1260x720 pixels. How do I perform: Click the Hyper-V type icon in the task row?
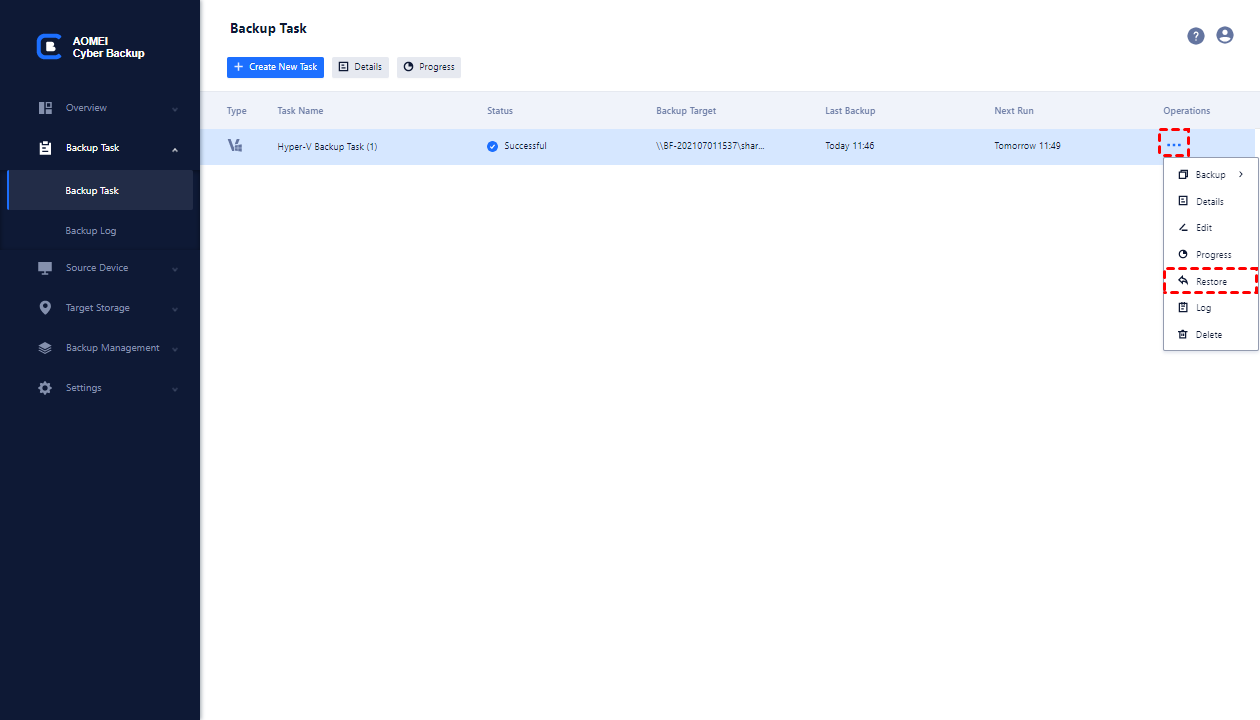[235, 146]
